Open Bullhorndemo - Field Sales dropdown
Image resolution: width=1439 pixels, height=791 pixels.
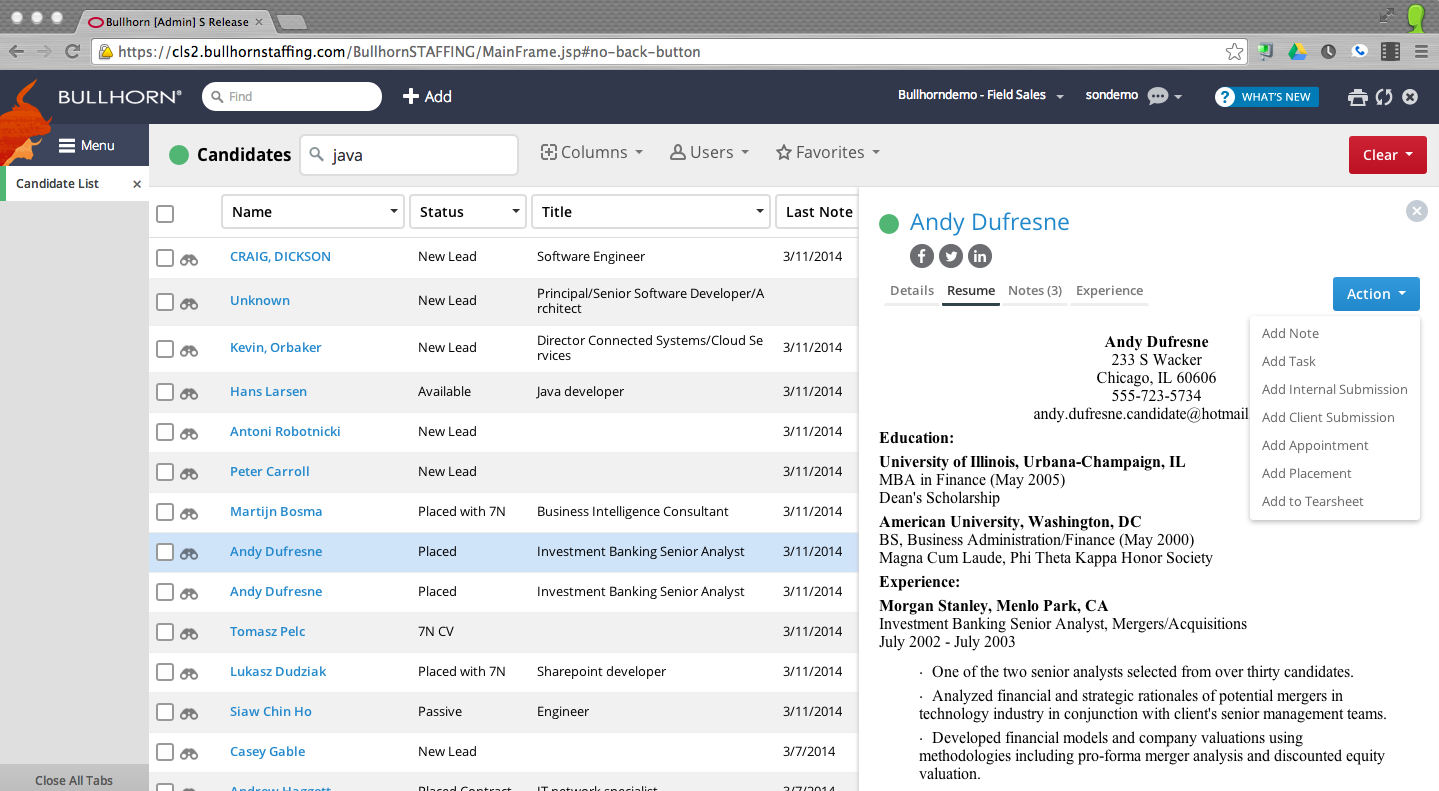click(980, 95)
